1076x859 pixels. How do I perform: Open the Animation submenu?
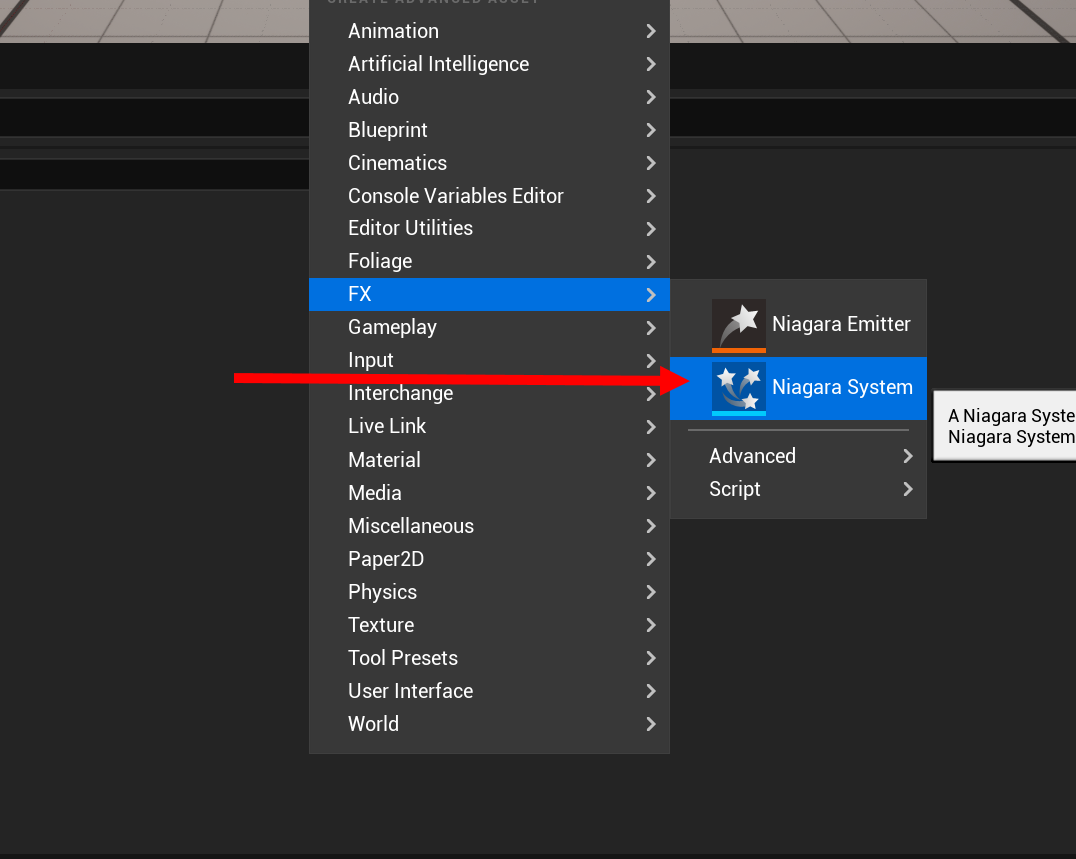tap(489, 31)
